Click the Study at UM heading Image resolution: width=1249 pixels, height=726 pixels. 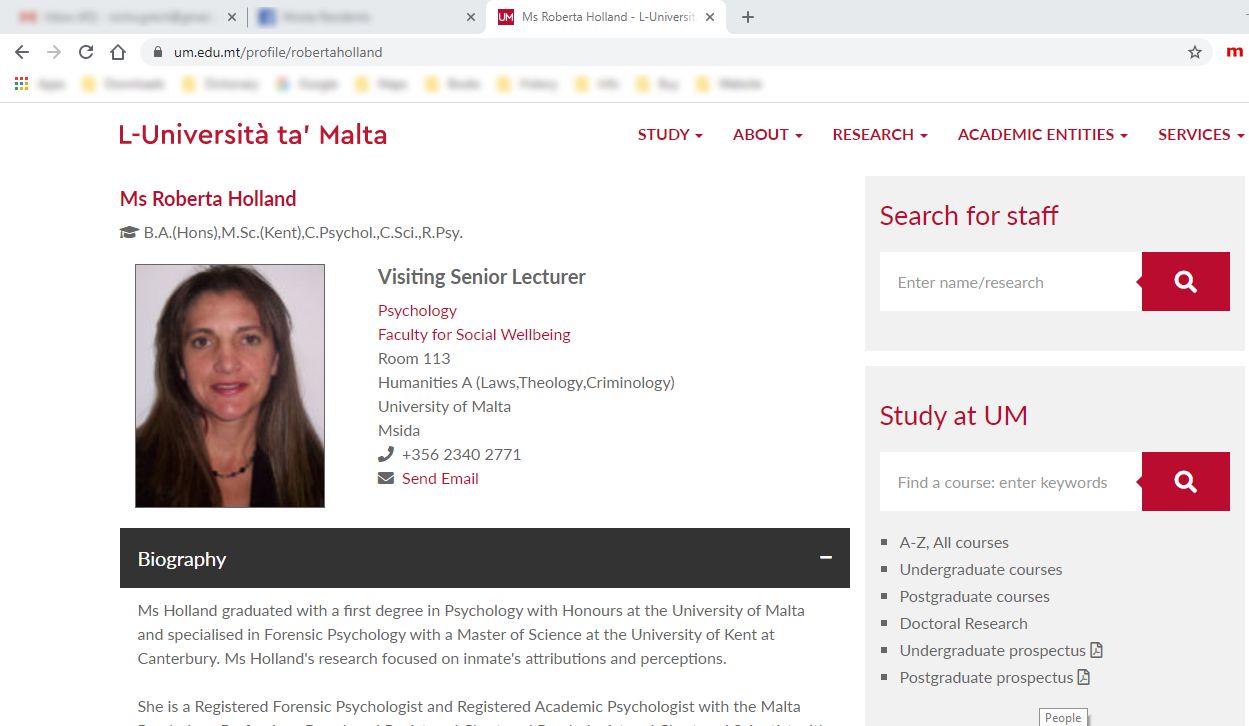point(954,415)
